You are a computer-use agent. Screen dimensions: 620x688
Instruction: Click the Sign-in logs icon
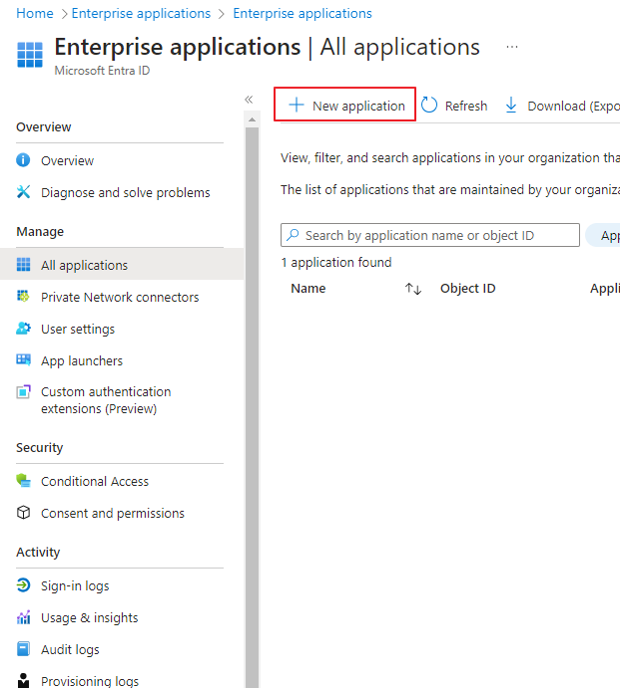(24, 586)
